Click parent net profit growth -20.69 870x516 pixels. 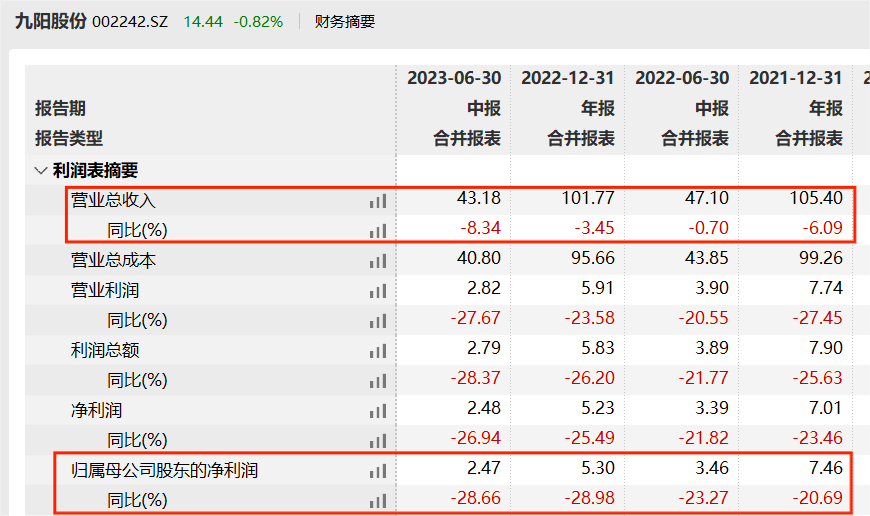[817, 498]
